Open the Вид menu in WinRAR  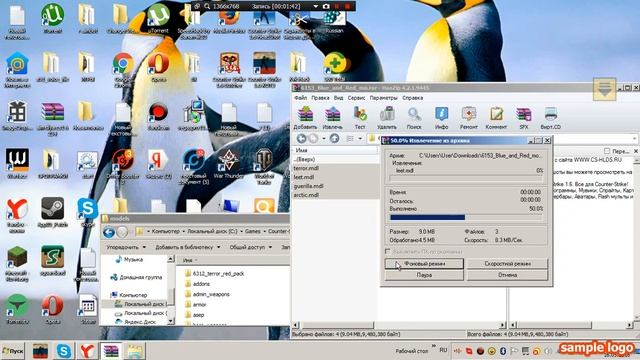click(x=338, y=98)
